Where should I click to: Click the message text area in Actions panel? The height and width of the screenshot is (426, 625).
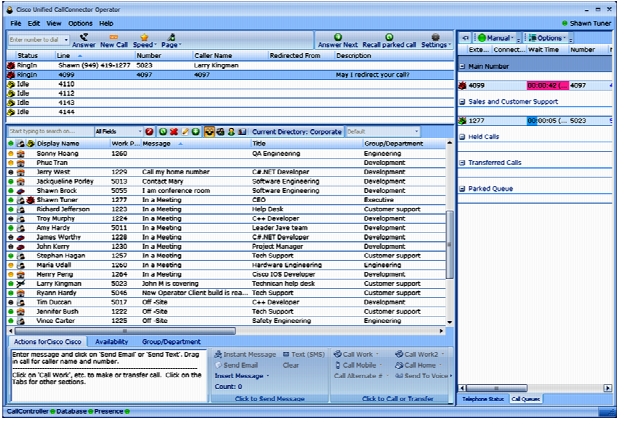(x=108, y=375)
